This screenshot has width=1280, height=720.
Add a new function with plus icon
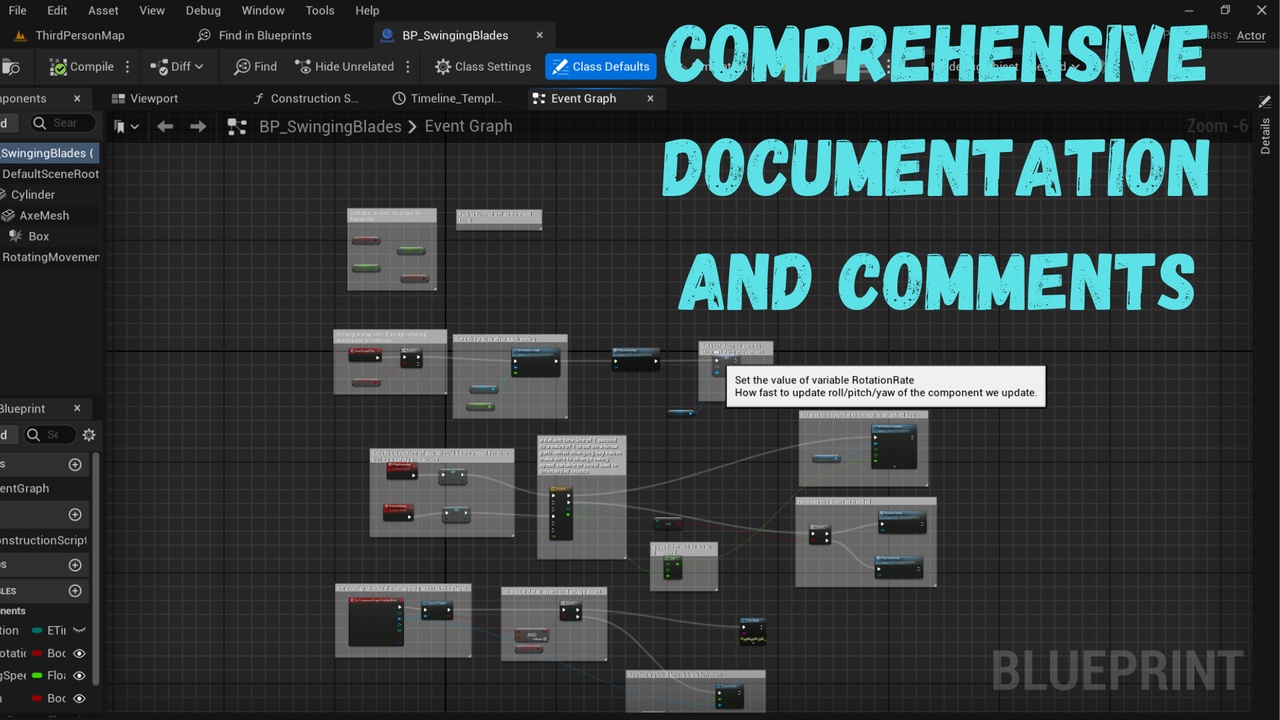[75, 514]
